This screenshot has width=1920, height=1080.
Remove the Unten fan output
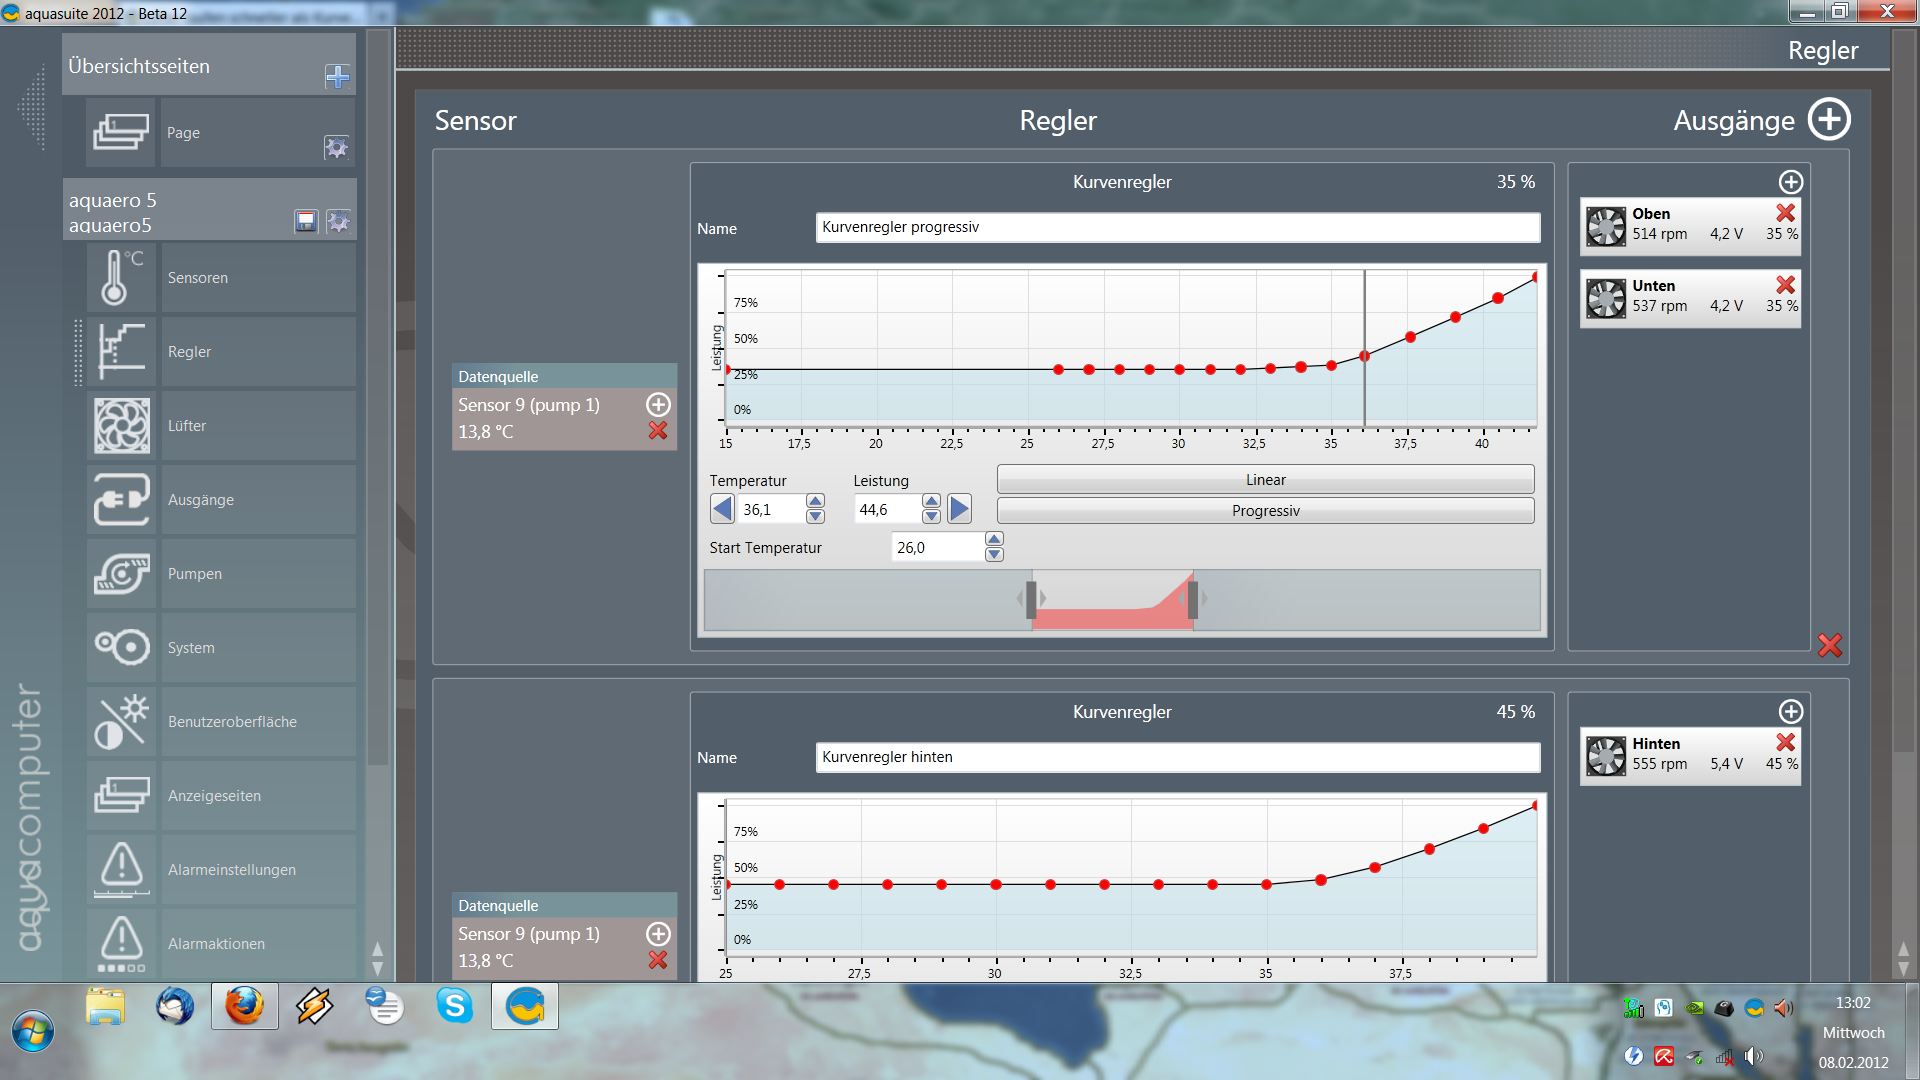click(x=1785, y=285)
